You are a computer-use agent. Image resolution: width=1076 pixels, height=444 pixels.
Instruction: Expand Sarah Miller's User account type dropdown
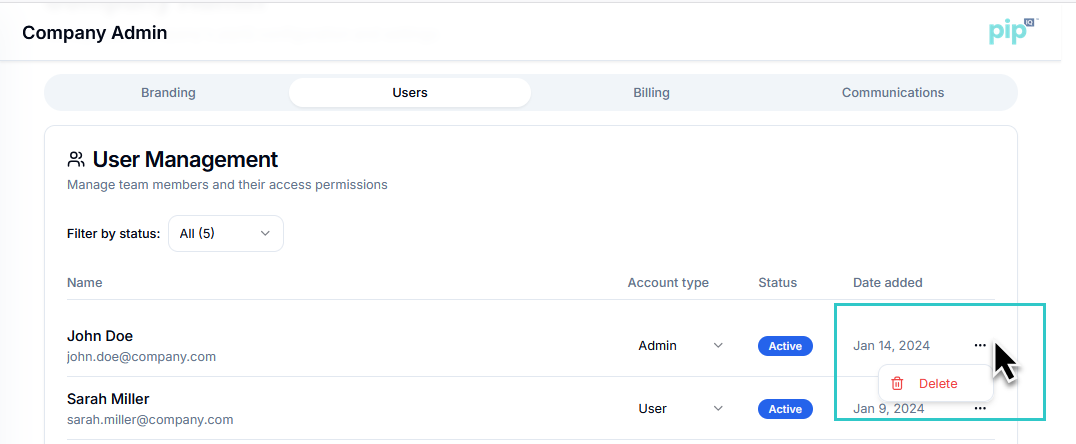pyautogui.click(x=681, y=409)
